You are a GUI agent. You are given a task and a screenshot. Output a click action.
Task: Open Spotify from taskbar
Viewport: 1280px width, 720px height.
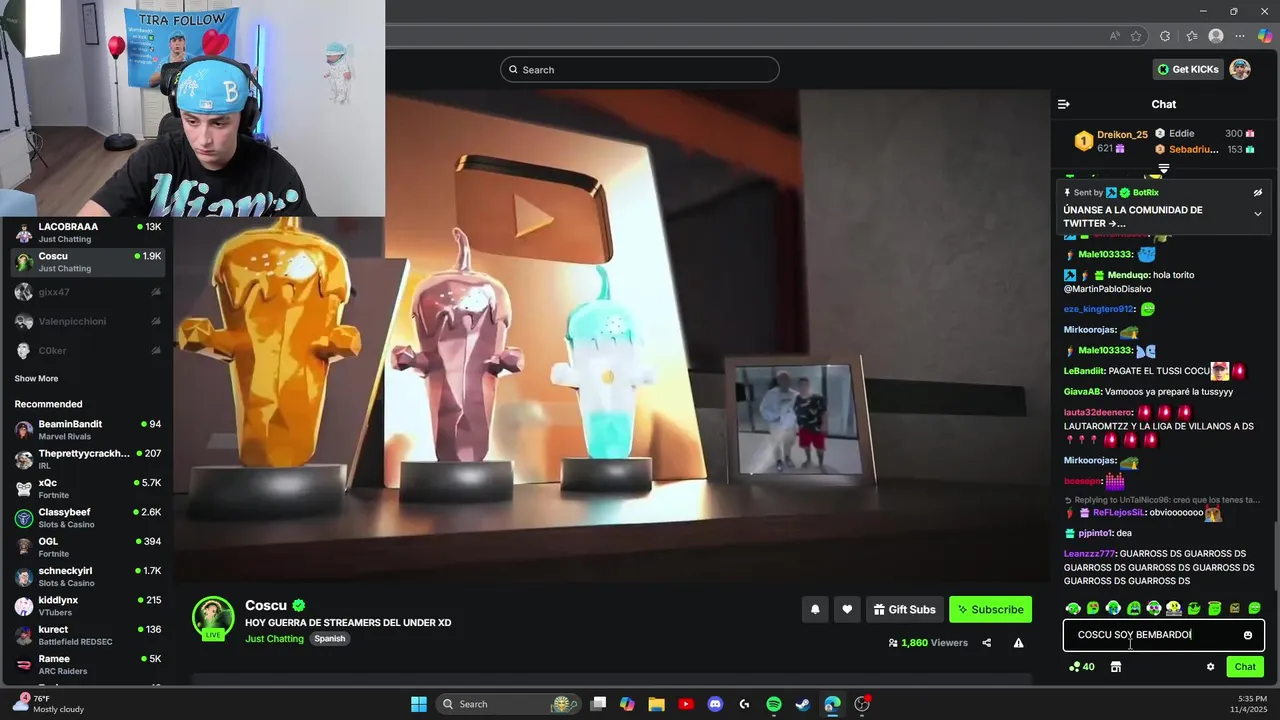774,704
